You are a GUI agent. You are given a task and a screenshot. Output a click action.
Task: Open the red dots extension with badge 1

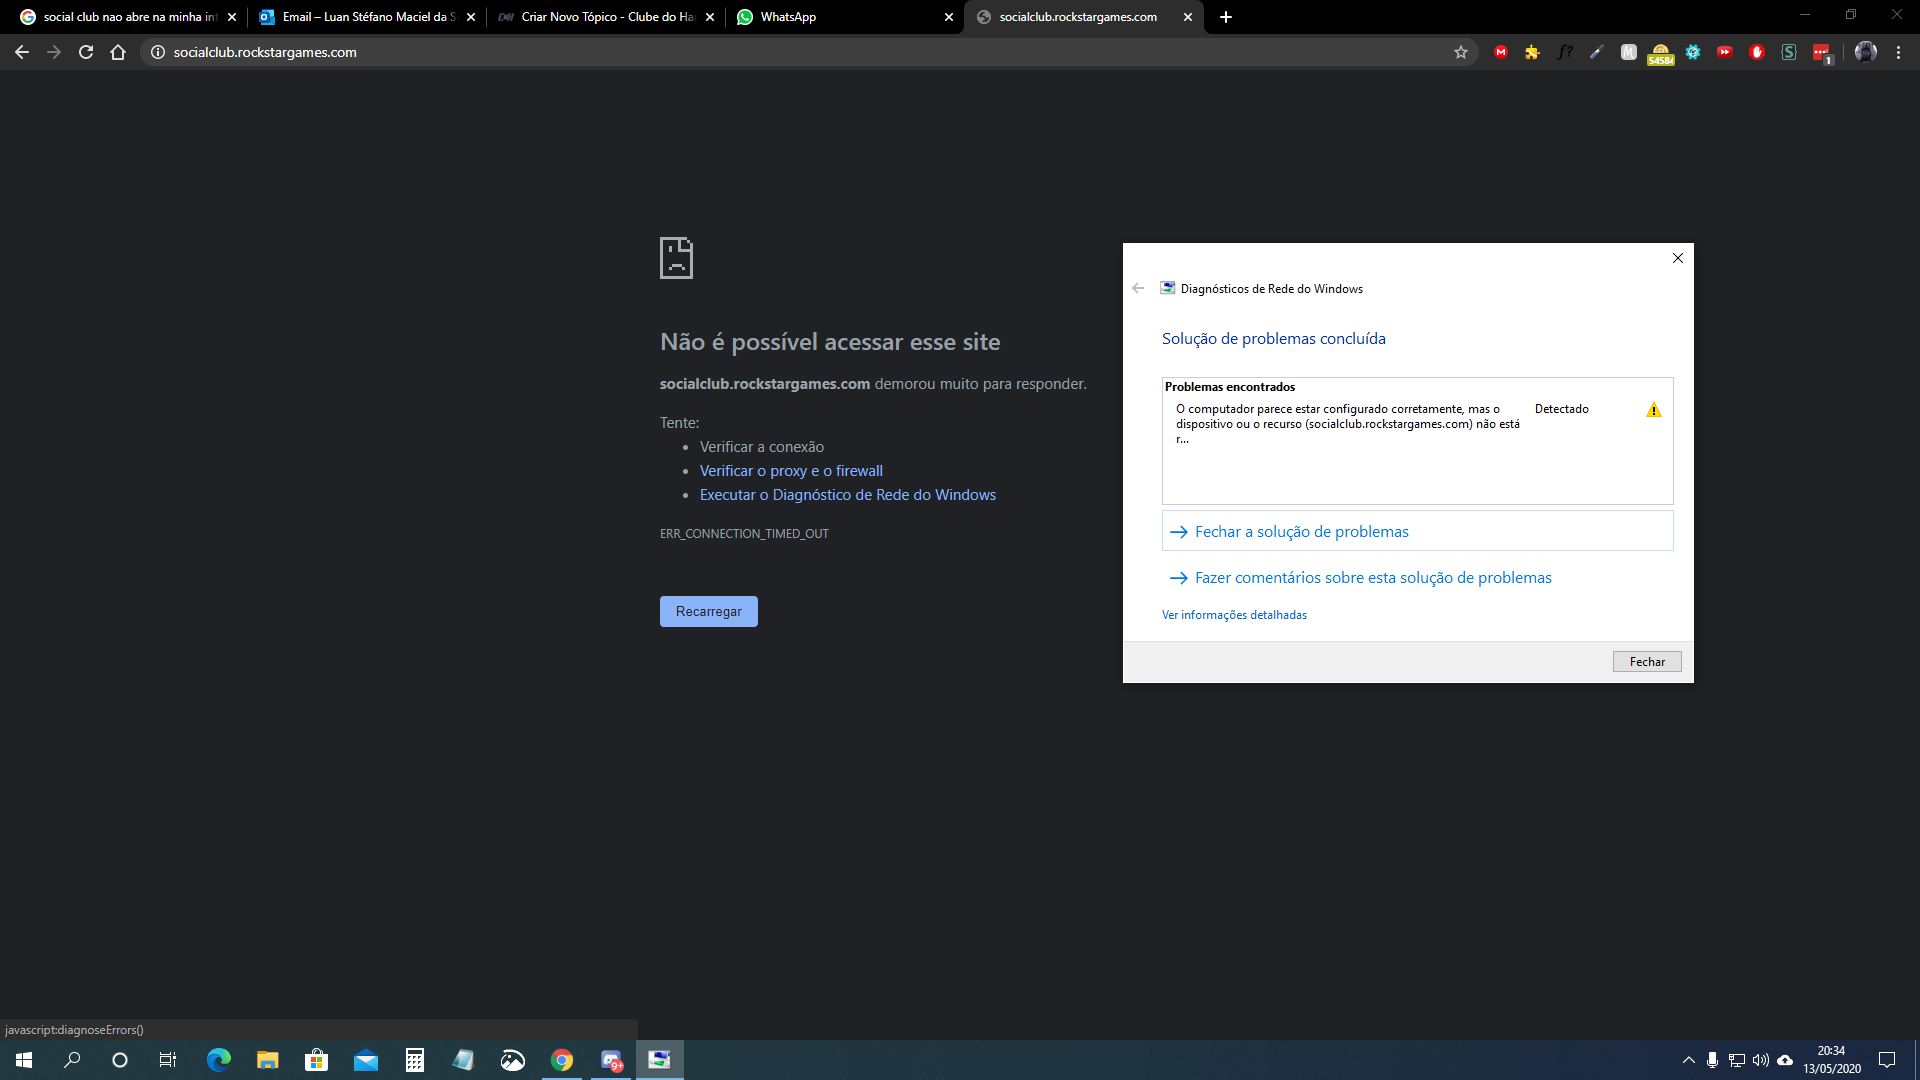(1822, 53)
